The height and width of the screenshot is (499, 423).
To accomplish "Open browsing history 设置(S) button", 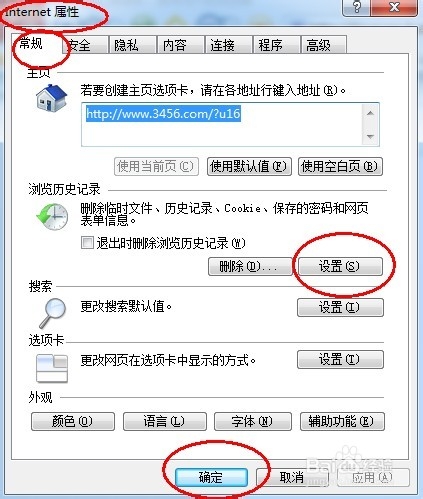I will 340,266.
